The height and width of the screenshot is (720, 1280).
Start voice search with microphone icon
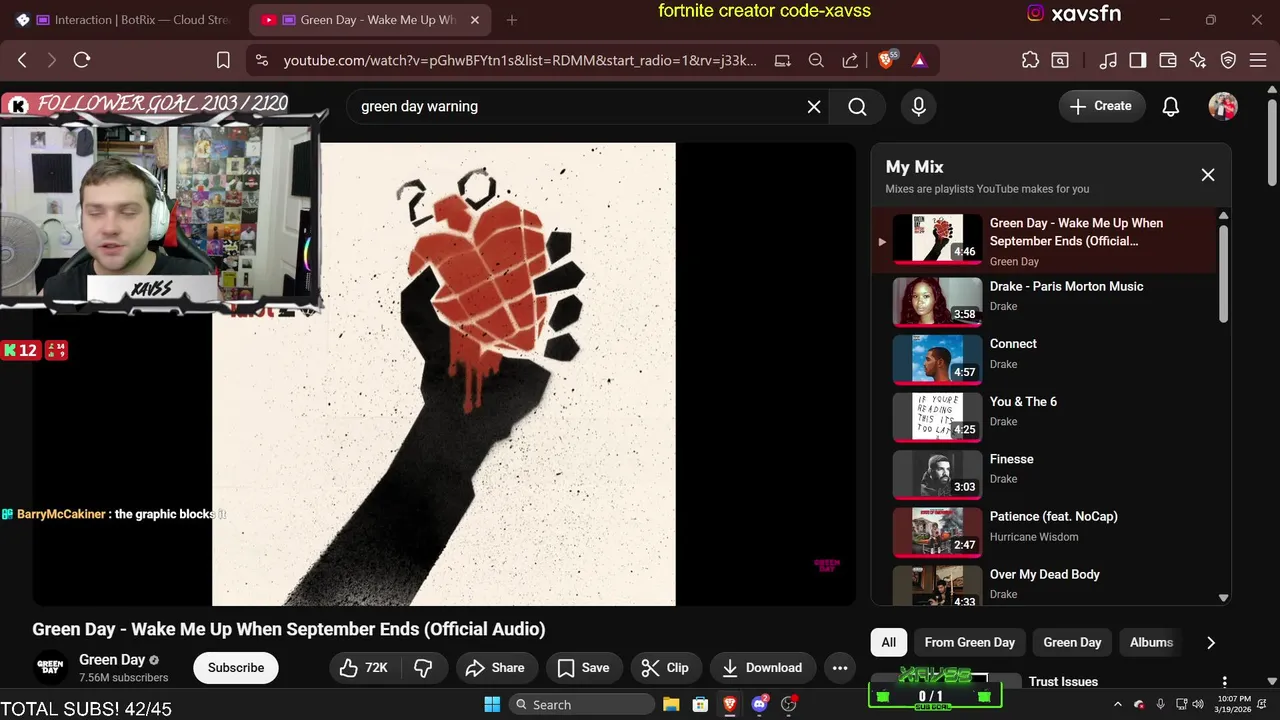[919, 106]
